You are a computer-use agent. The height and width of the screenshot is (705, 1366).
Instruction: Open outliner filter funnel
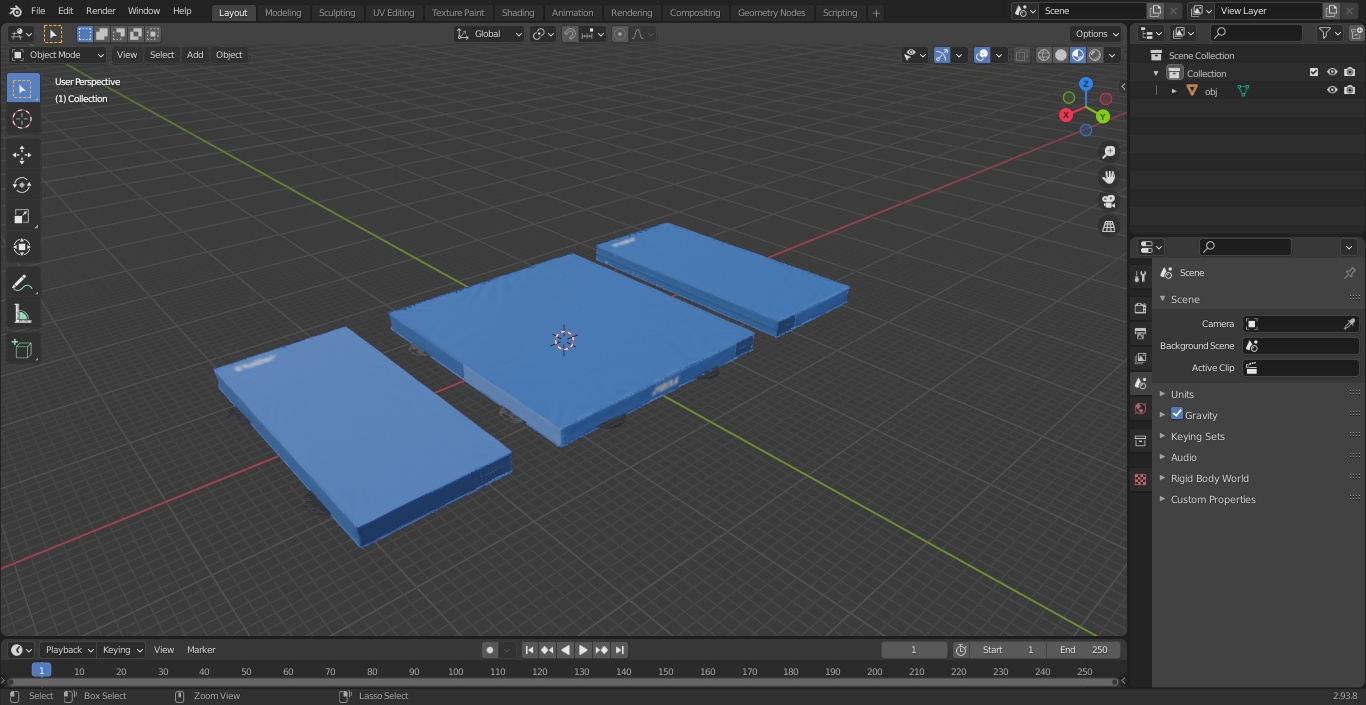coord(1329,33)
